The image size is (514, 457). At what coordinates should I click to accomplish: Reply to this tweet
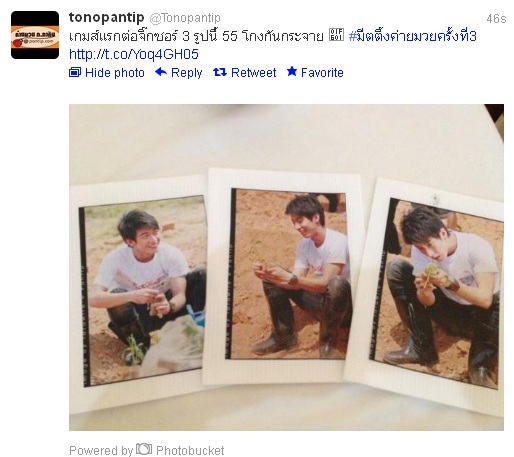click(186, 73)
